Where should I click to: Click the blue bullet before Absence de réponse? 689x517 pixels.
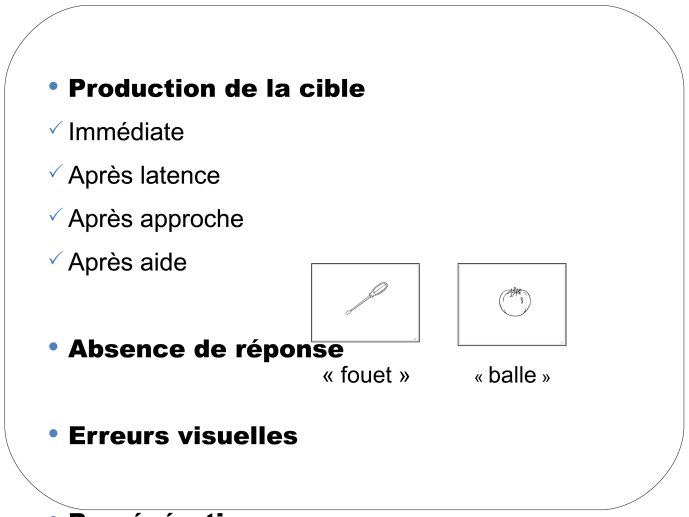pyautogui.click(x=54, y=347)
